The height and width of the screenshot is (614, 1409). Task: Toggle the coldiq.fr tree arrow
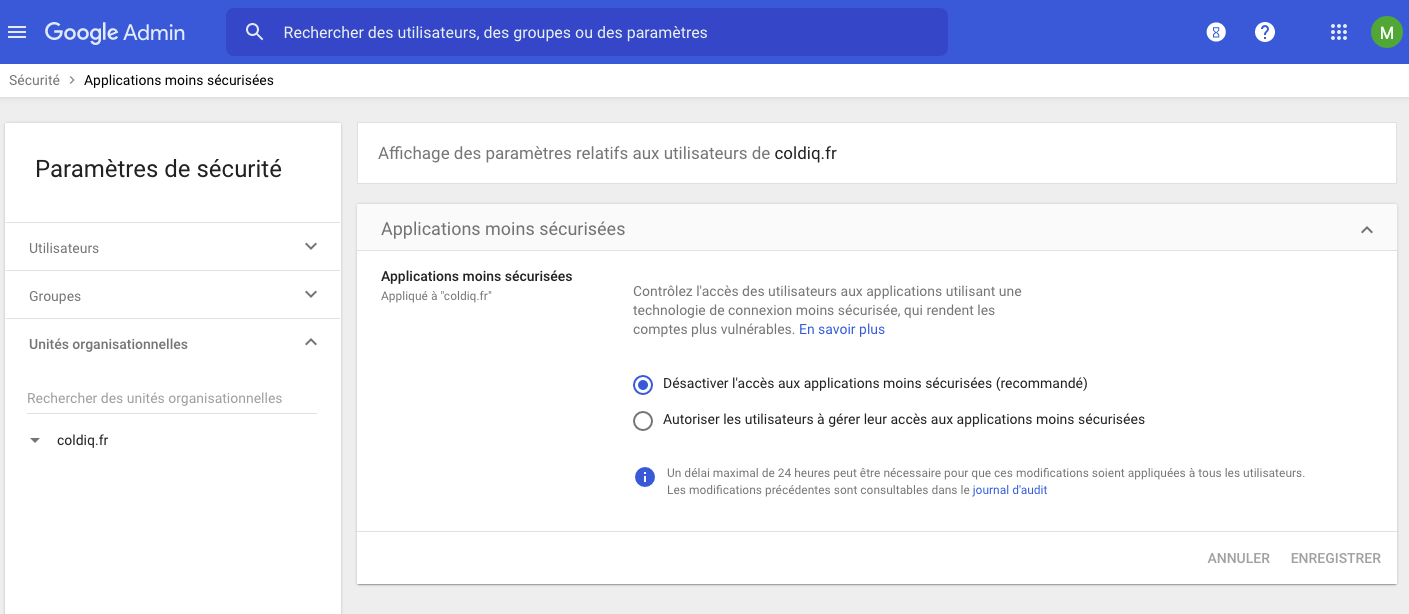(36, 441)
